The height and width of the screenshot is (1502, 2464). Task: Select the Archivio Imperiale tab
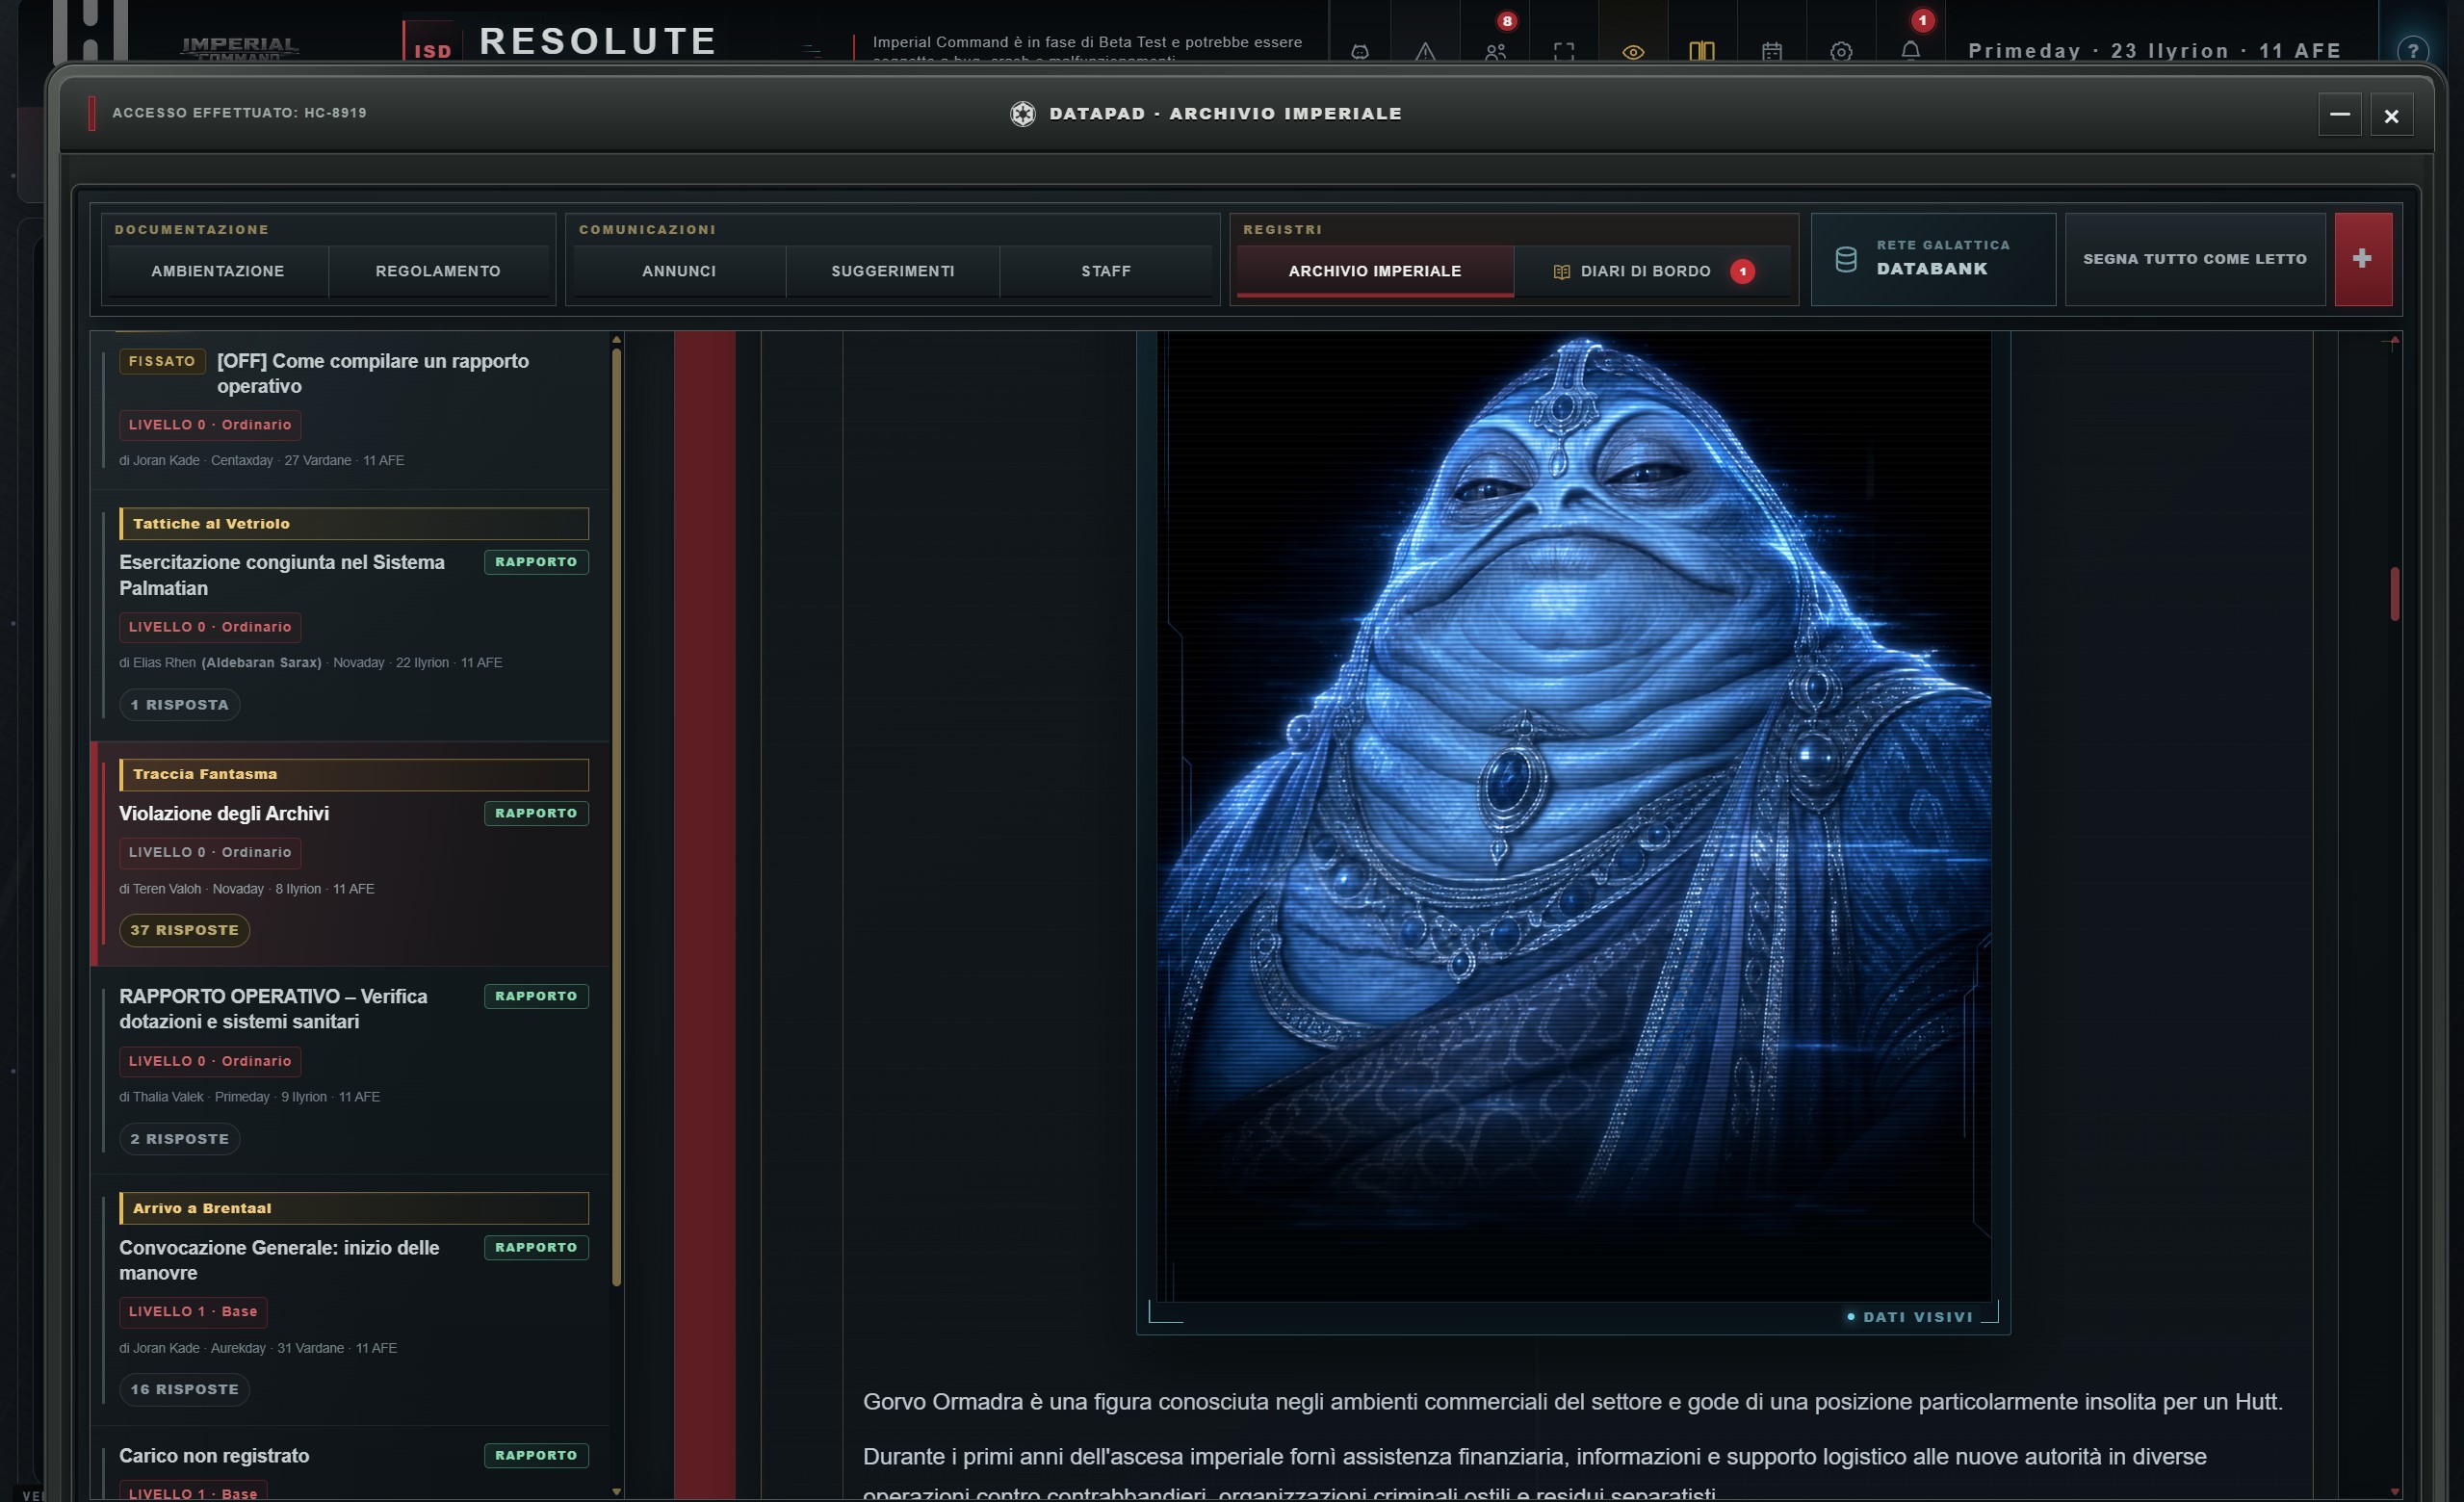(x=1375, y=271)
